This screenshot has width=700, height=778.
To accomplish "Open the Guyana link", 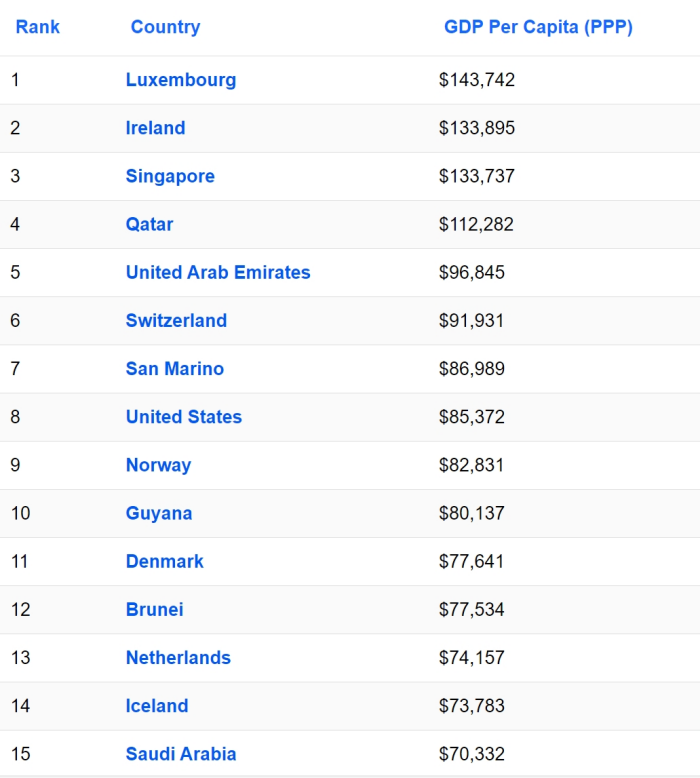I will tap(159, 513).
